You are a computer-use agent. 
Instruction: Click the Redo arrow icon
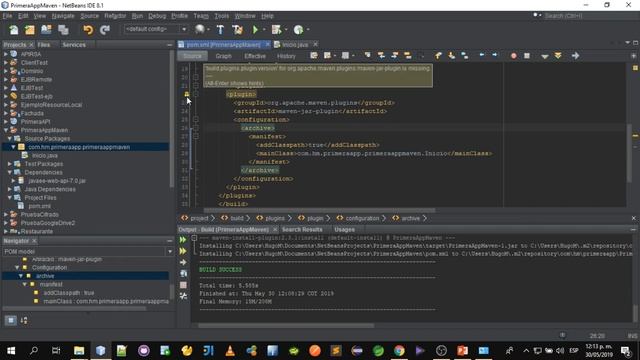coord(105,30)
